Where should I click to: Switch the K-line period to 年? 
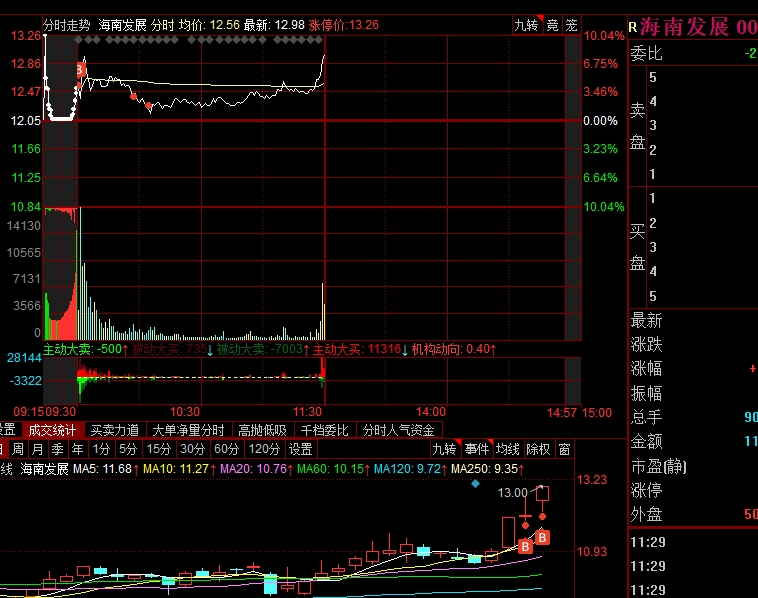click(78, 449)
